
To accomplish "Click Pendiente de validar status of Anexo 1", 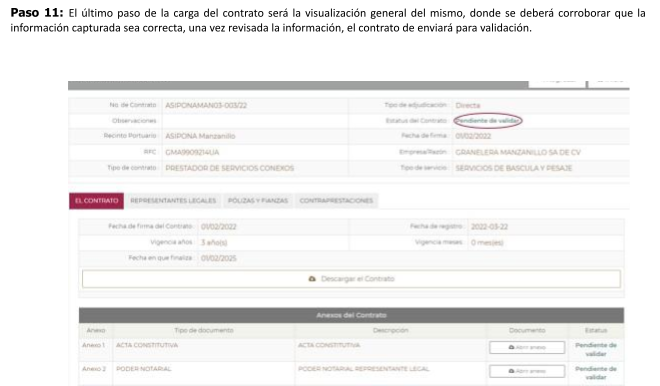I will (x=596, y=349).
